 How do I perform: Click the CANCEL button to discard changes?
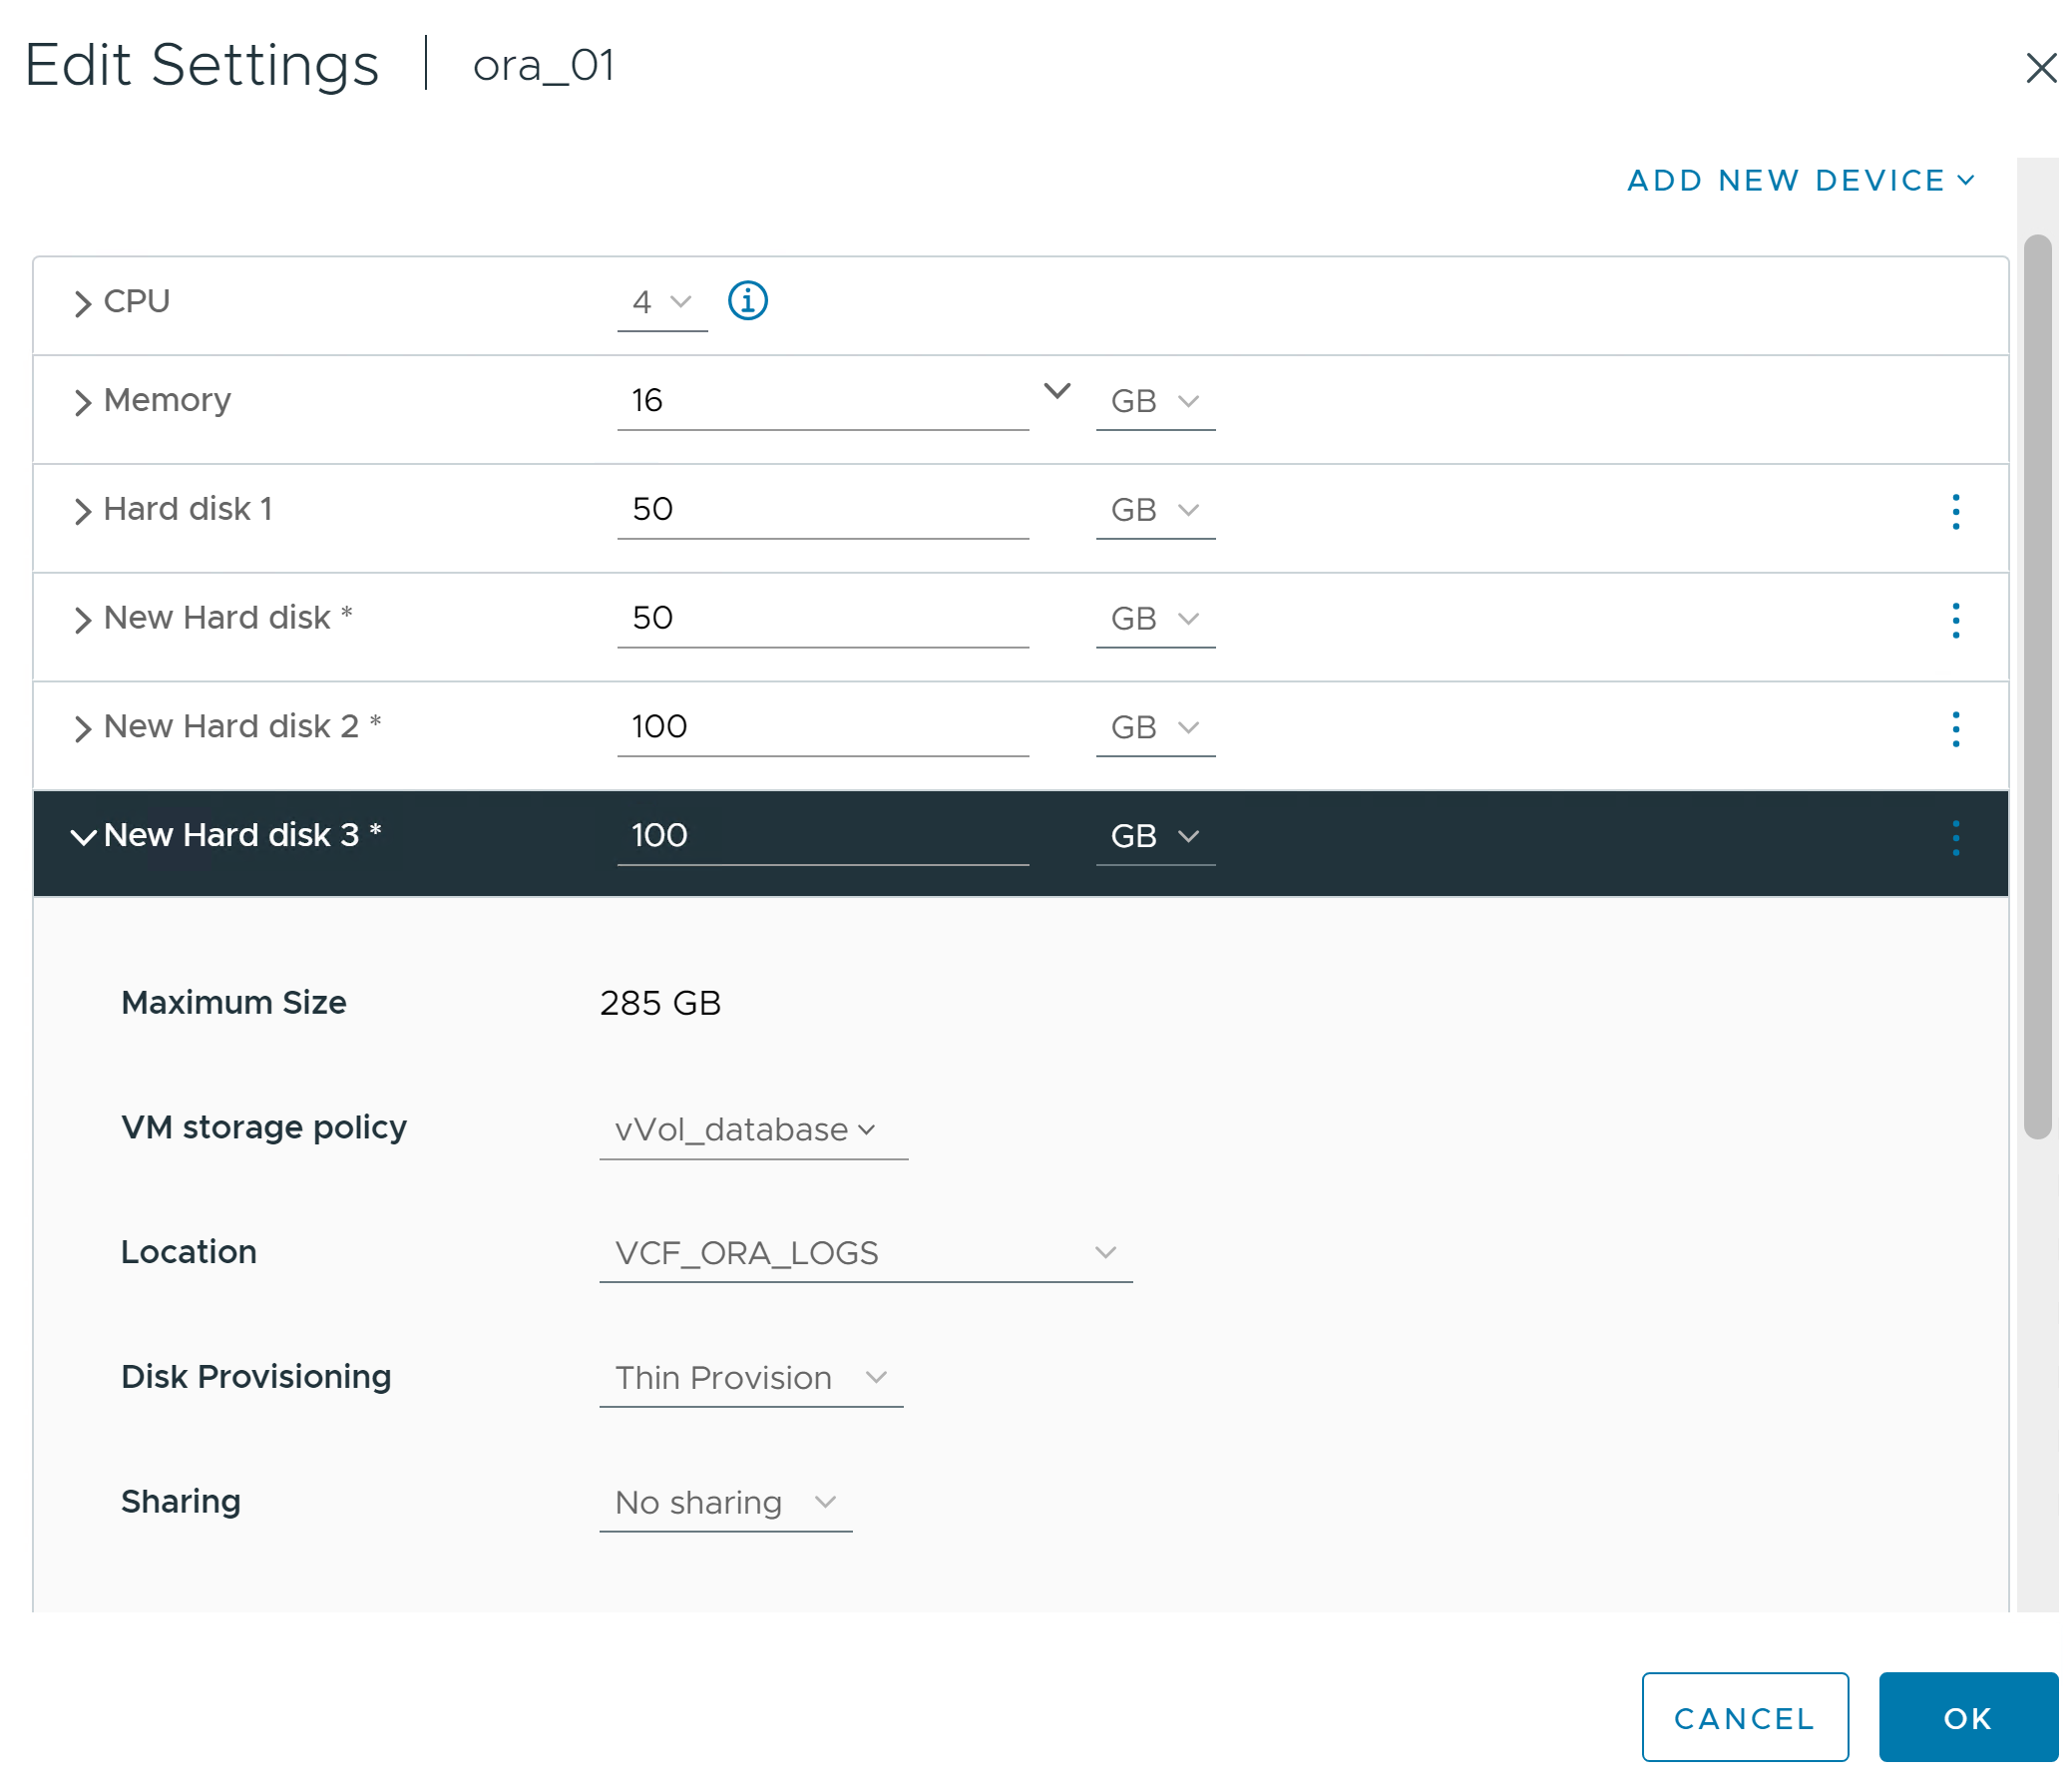point(1746,1716)
